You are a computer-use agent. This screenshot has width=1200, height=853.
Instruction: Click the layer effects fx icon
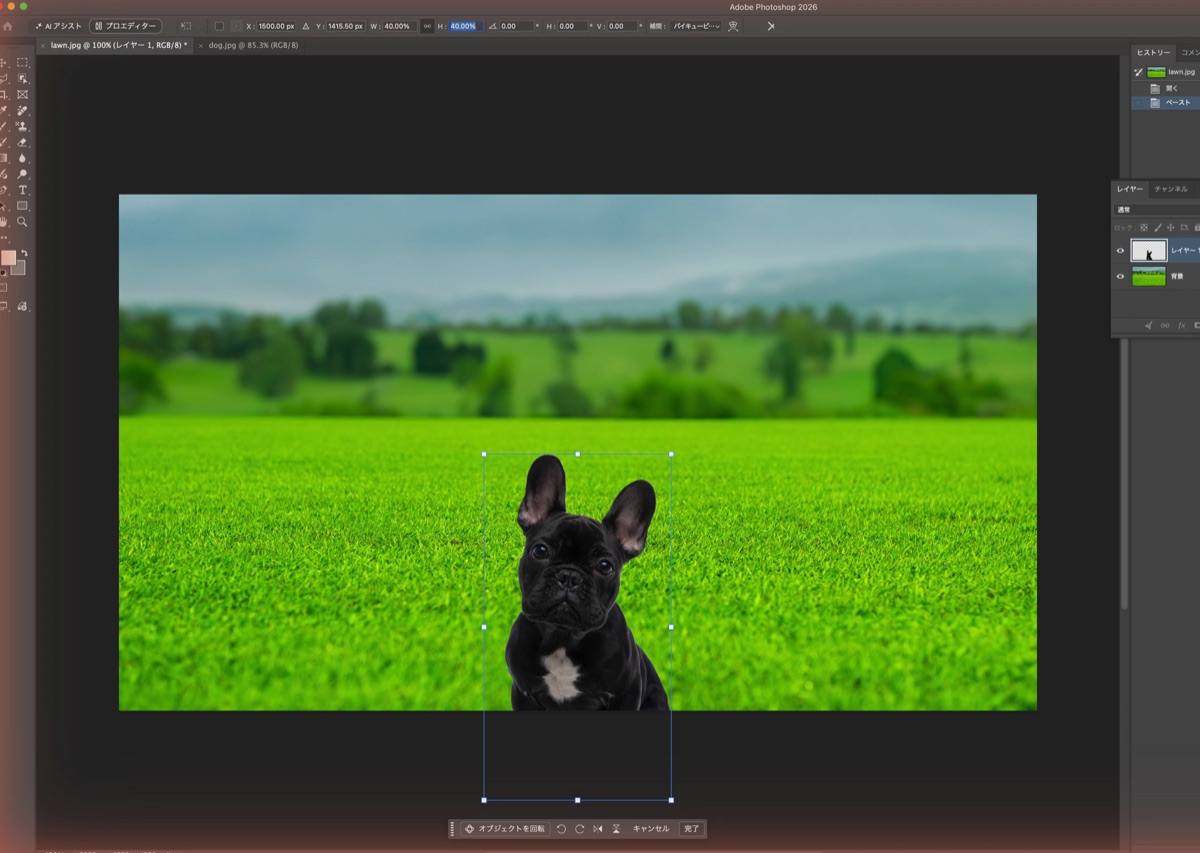[1181, 325]
